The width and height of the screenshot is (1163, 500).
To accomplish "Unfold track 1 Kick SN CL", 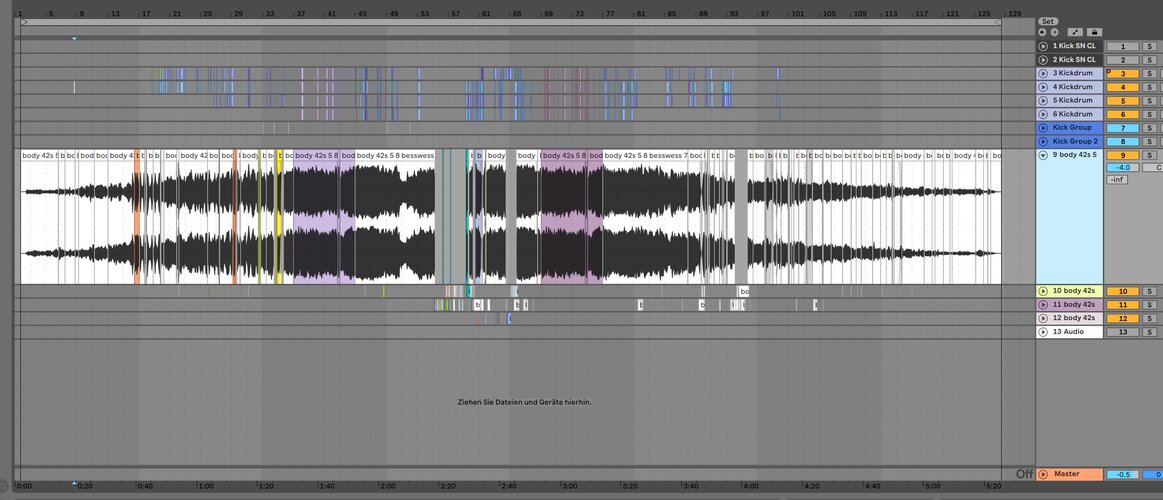I will tap(1043, 46).
